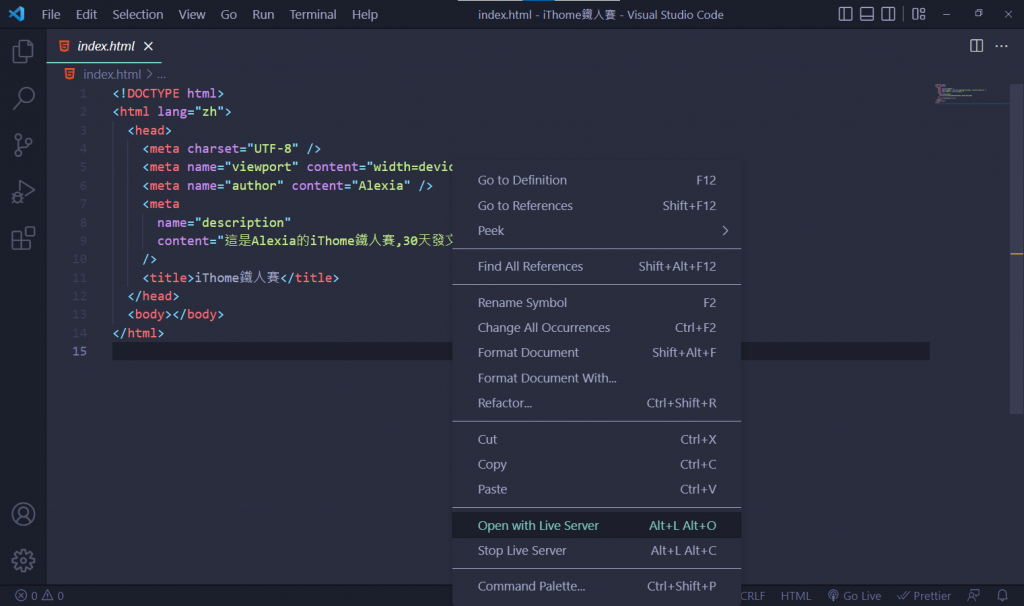Click CRLF line ending in status bar
The width and height of the screenshot is (1024, 606).
point(753,596)
